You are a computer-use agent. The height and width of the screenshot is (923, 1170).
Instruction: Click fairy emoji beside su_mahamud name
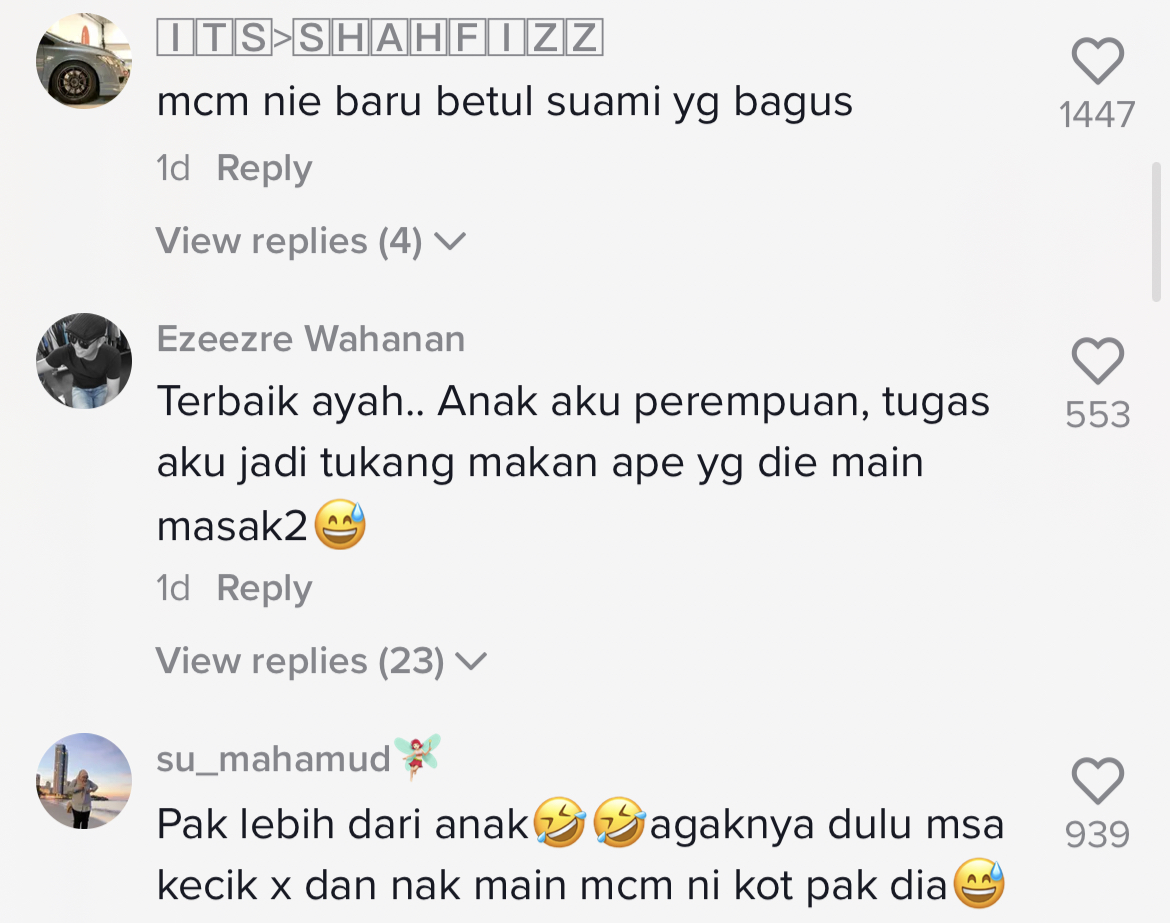click(417, 757)
